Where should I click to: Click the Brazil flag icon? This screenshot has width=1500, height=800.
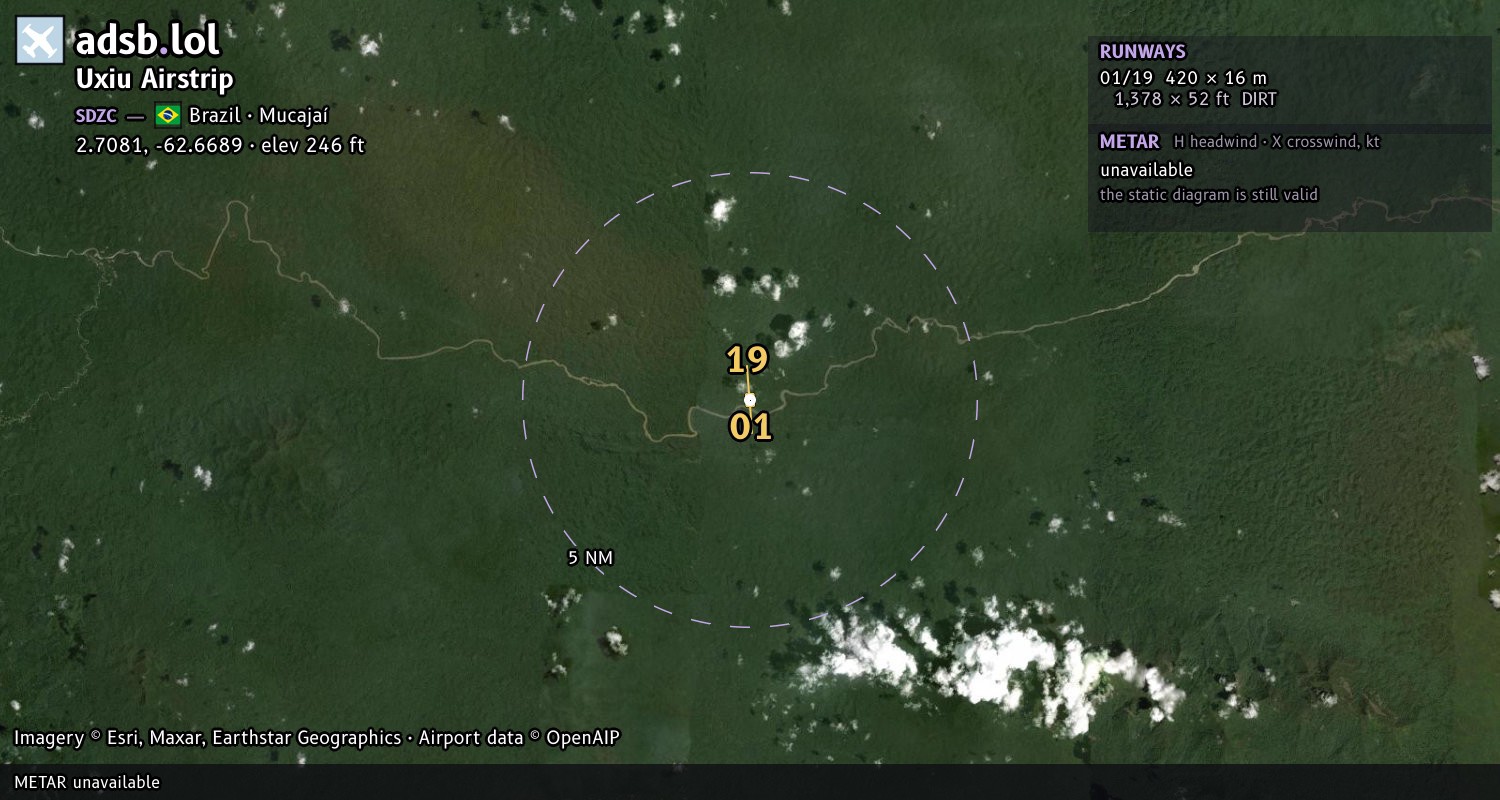168,115
